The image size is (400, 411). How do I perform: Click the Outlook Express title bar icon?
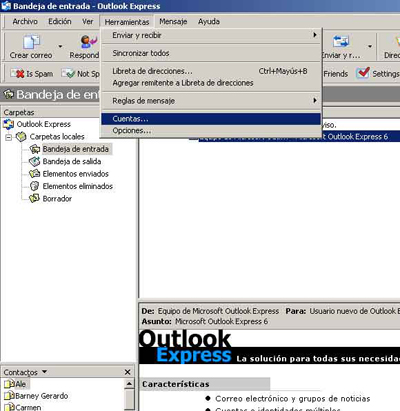point(6,6)
